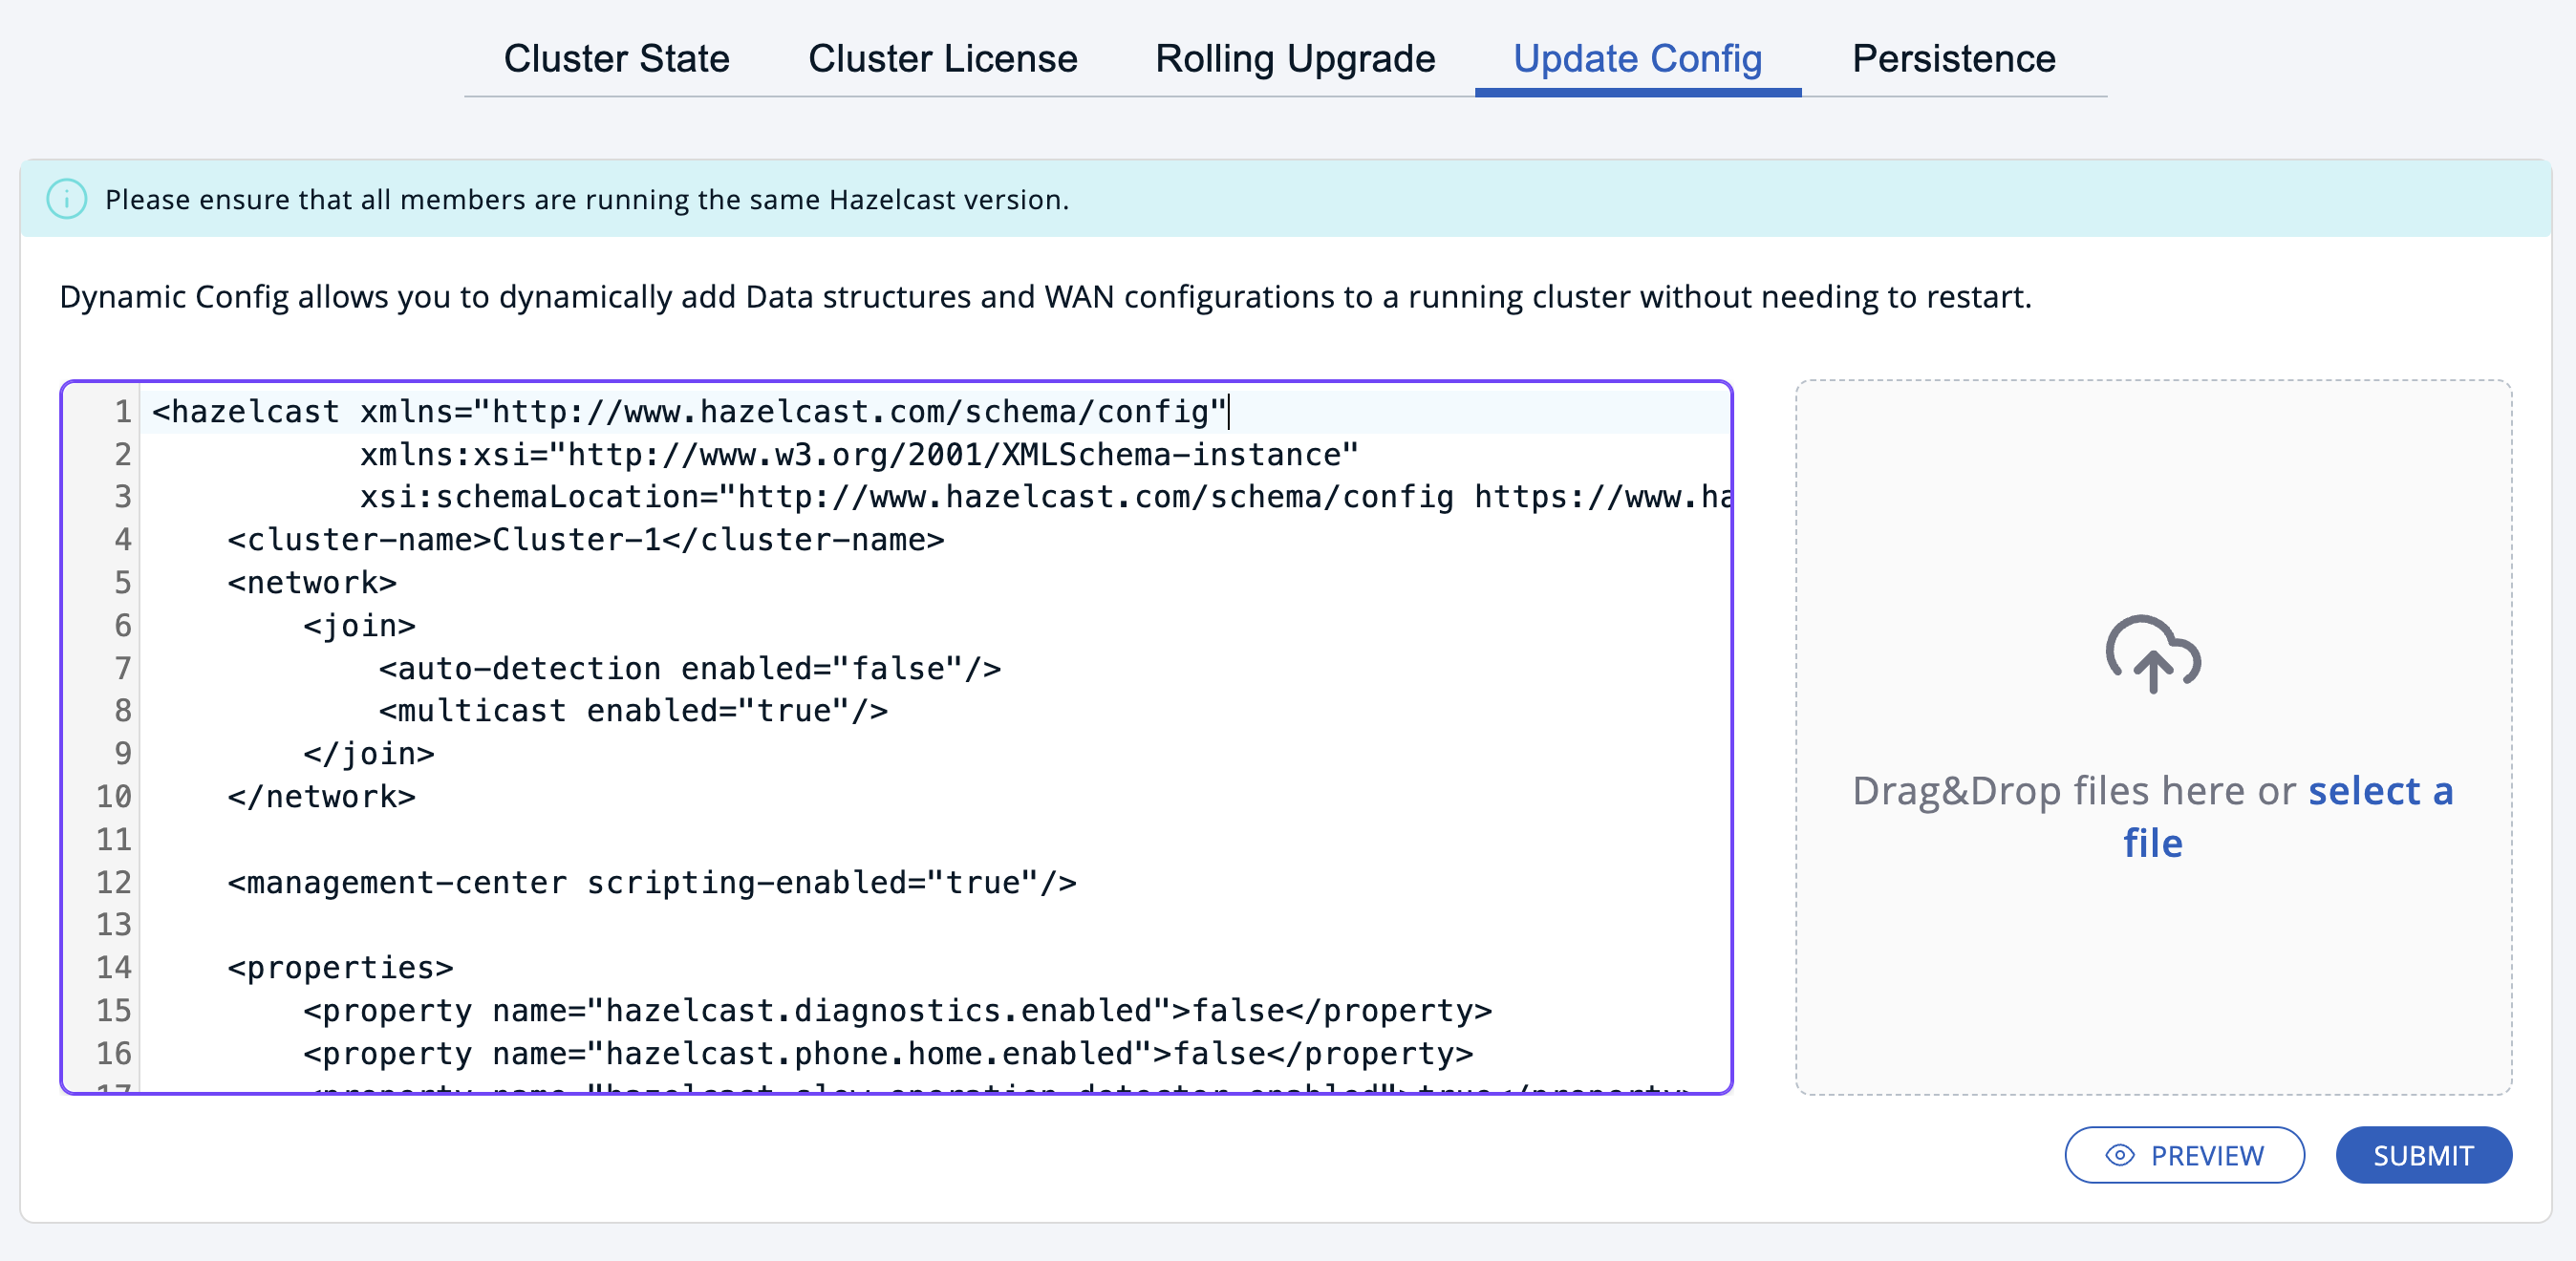Click the Submit button
Screen dimensions: 2576x1261
(2423, 1155)
